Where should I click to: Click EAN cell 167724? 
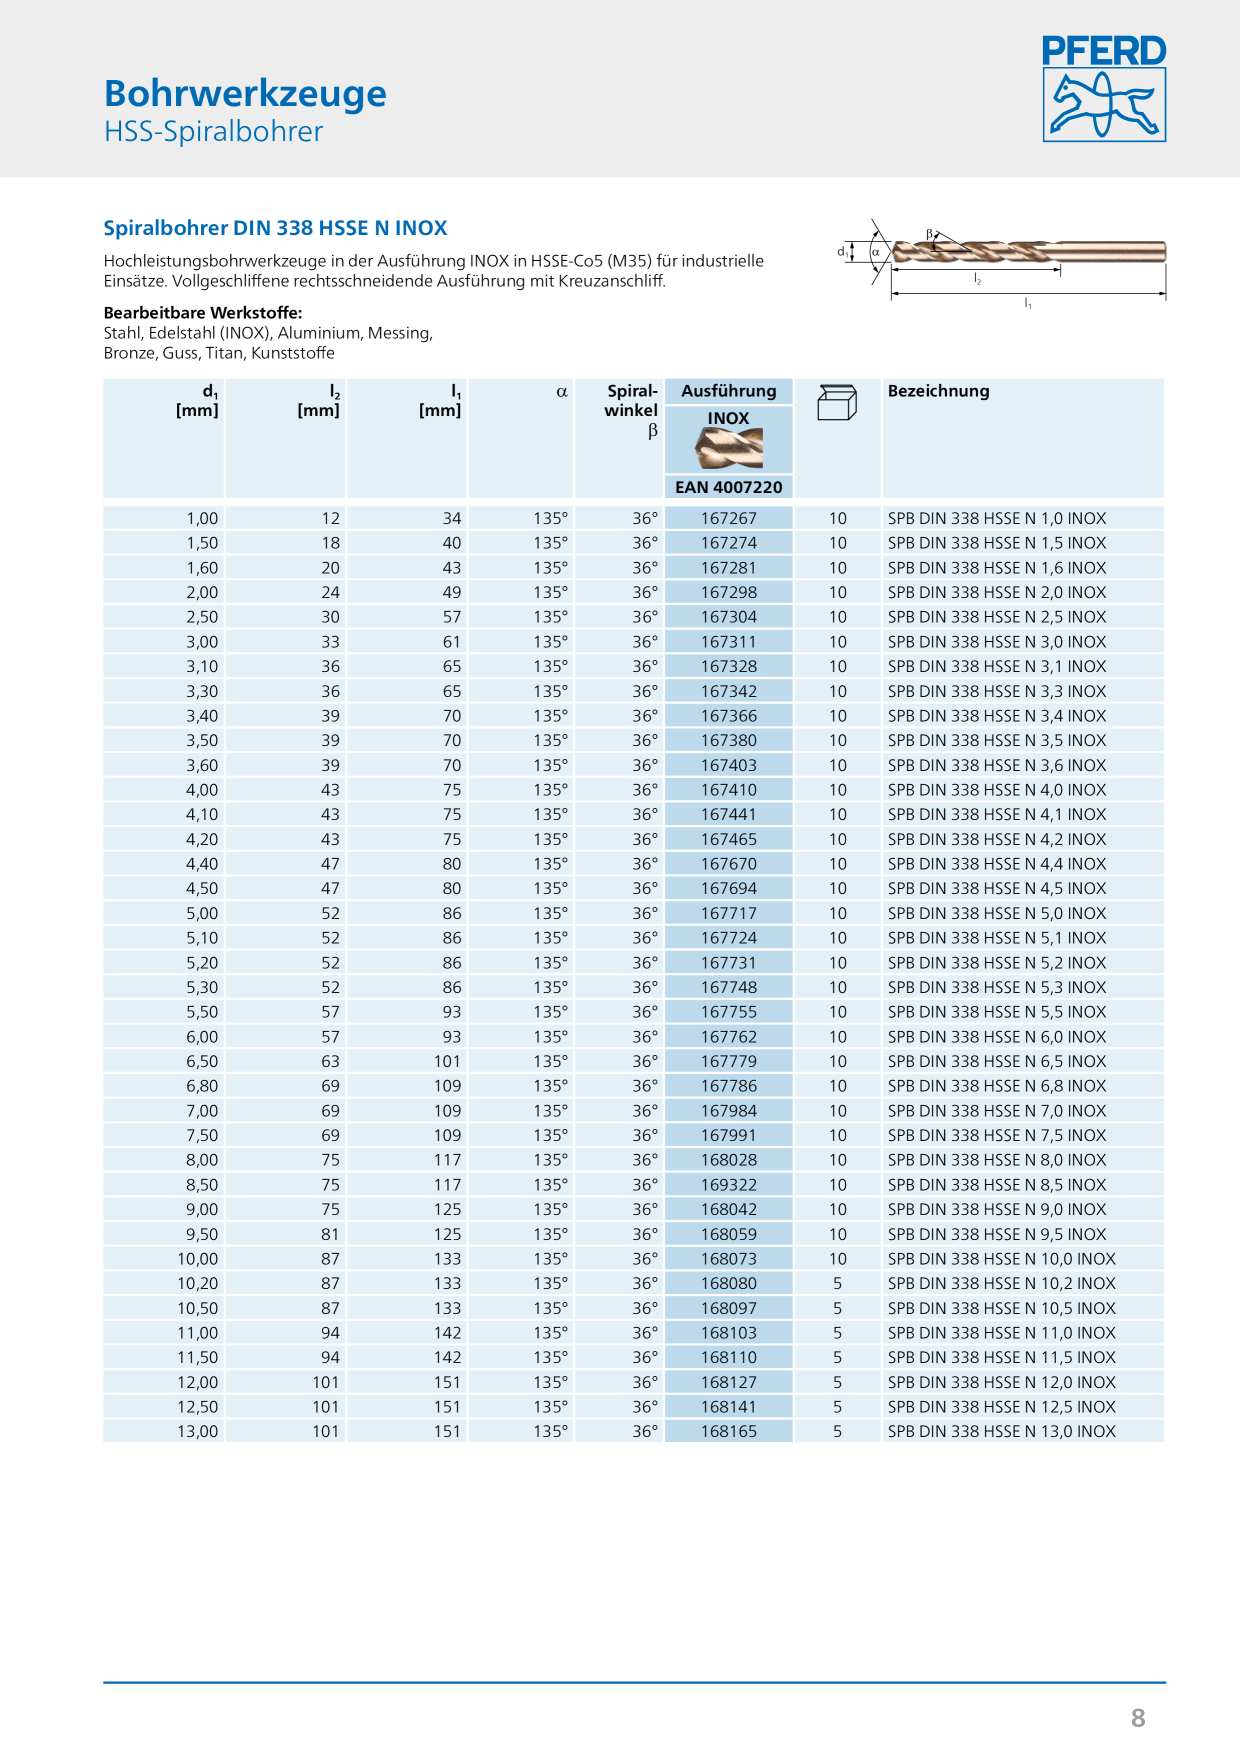click(729, 938)
